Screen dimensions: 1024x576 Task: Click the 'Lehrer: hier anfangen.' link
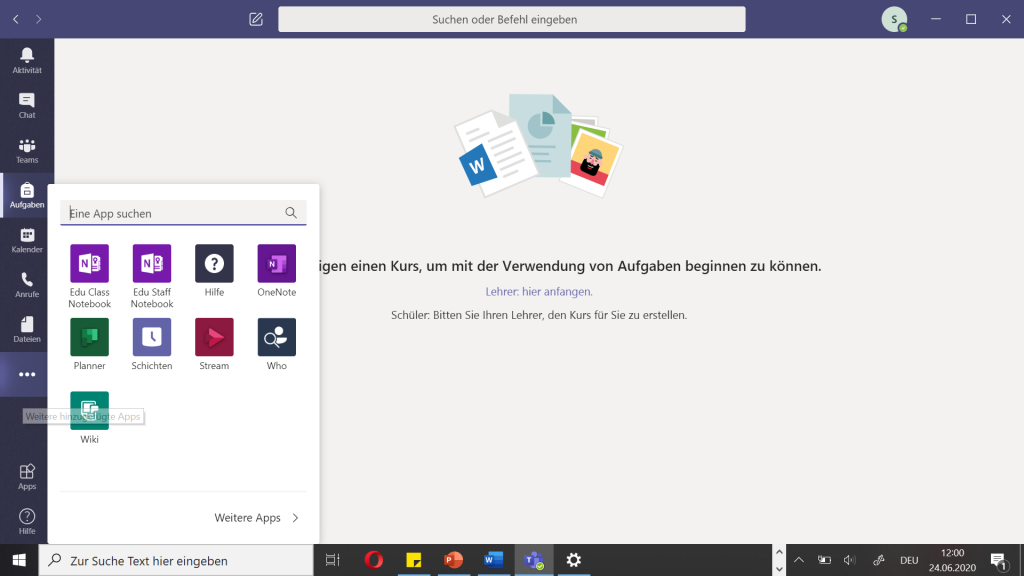(539, 291)
